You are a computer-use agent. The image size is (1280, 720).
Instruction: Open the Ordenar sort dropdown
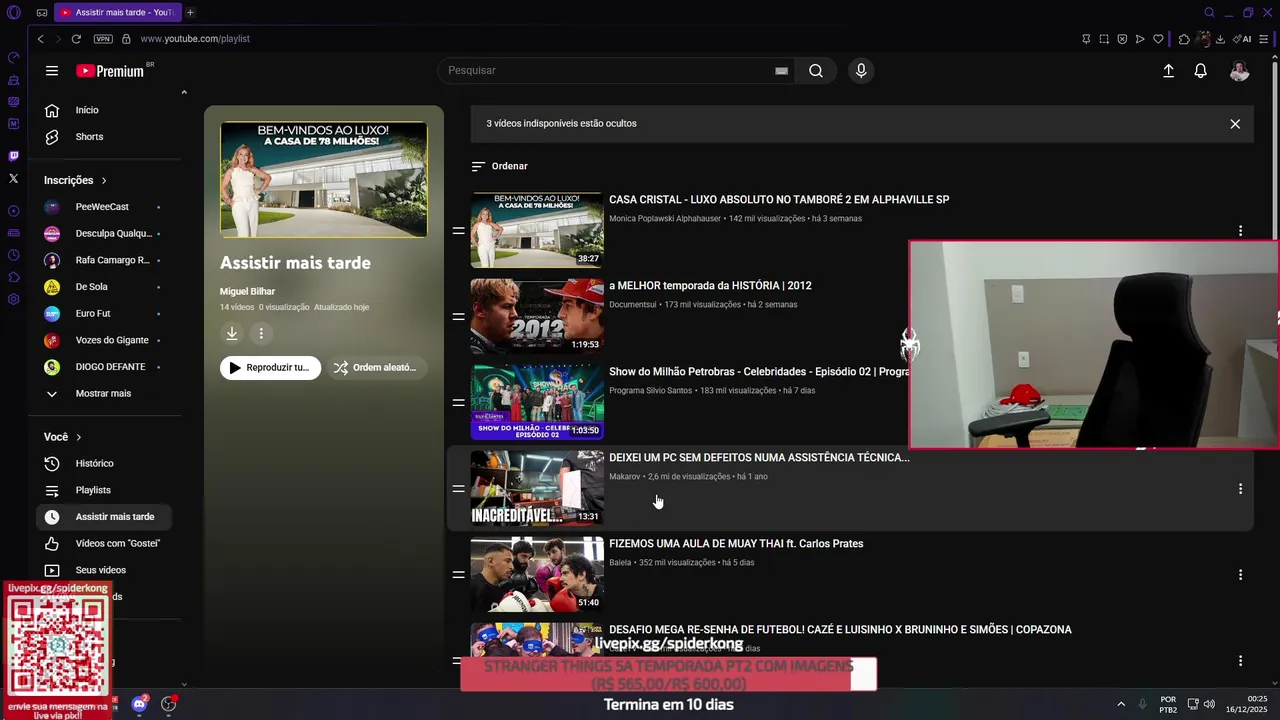[499, 166]
